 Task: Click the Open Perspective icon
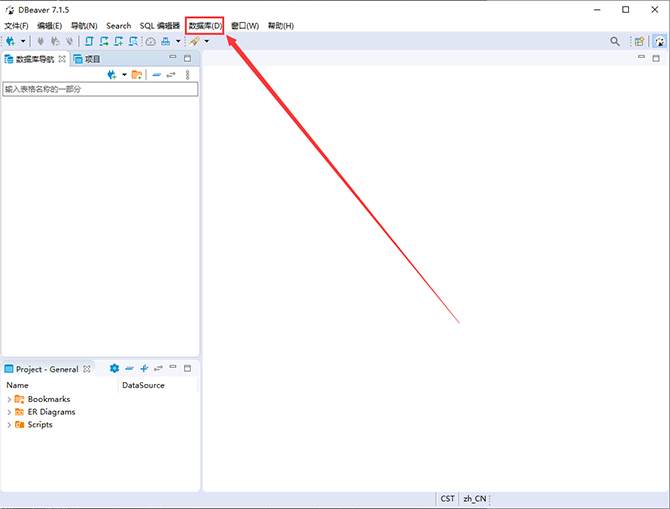pos(639,41)
